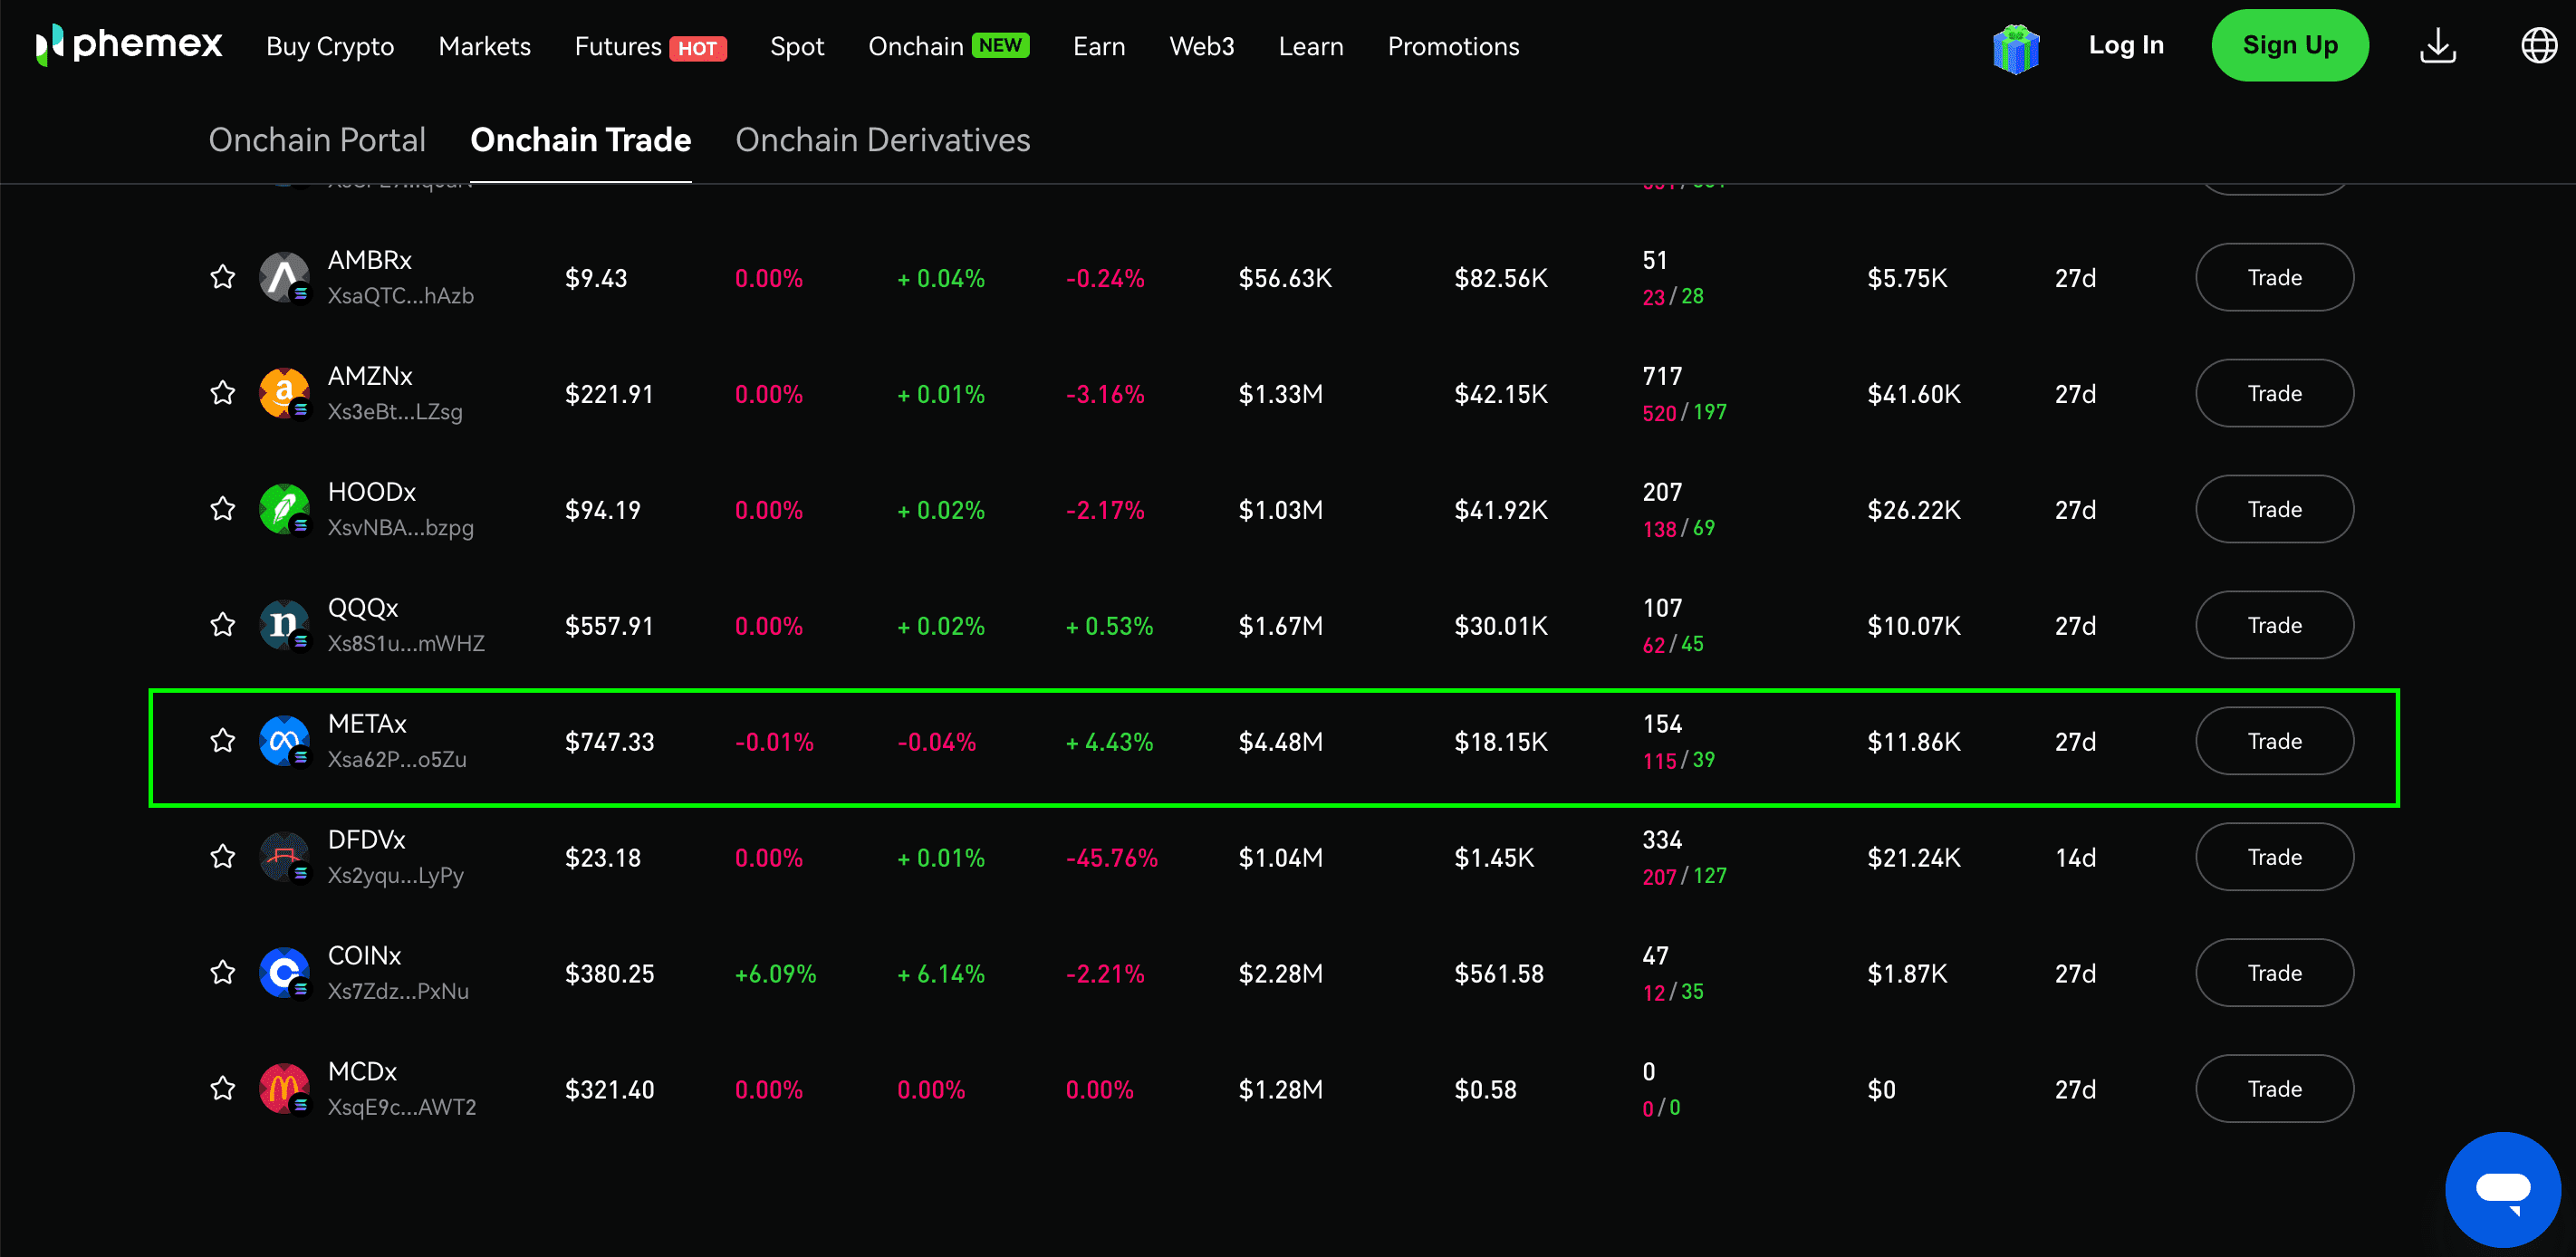Switch to the Onchain Portal tab

click(317, 140)
